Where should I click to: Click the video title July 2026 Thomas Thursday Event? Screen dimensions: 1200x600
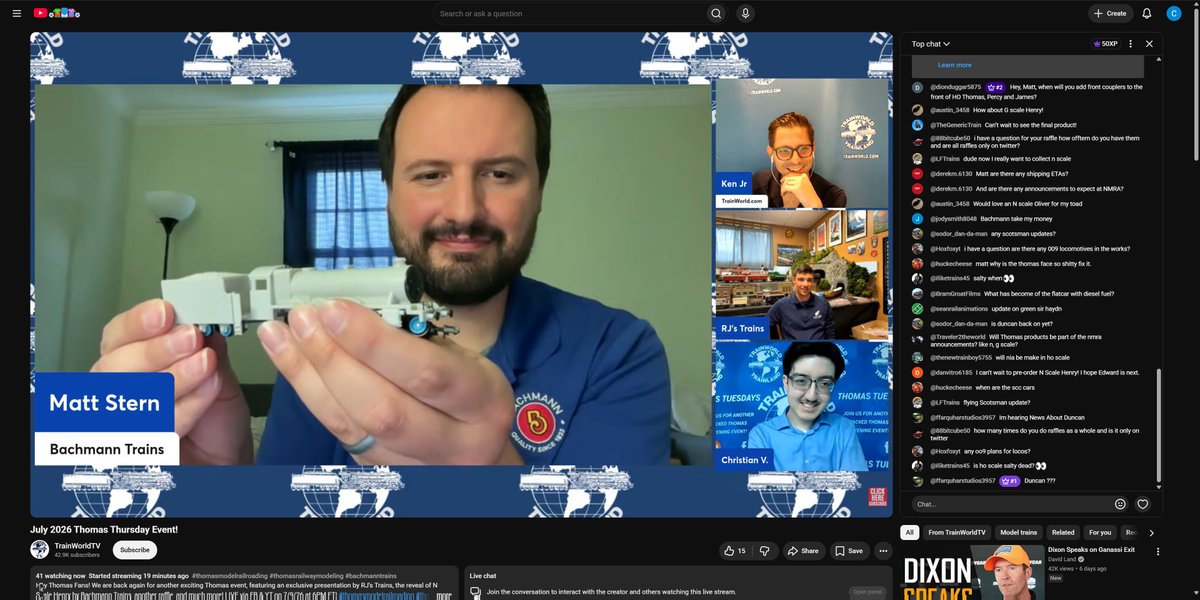(x=103, y=529)
